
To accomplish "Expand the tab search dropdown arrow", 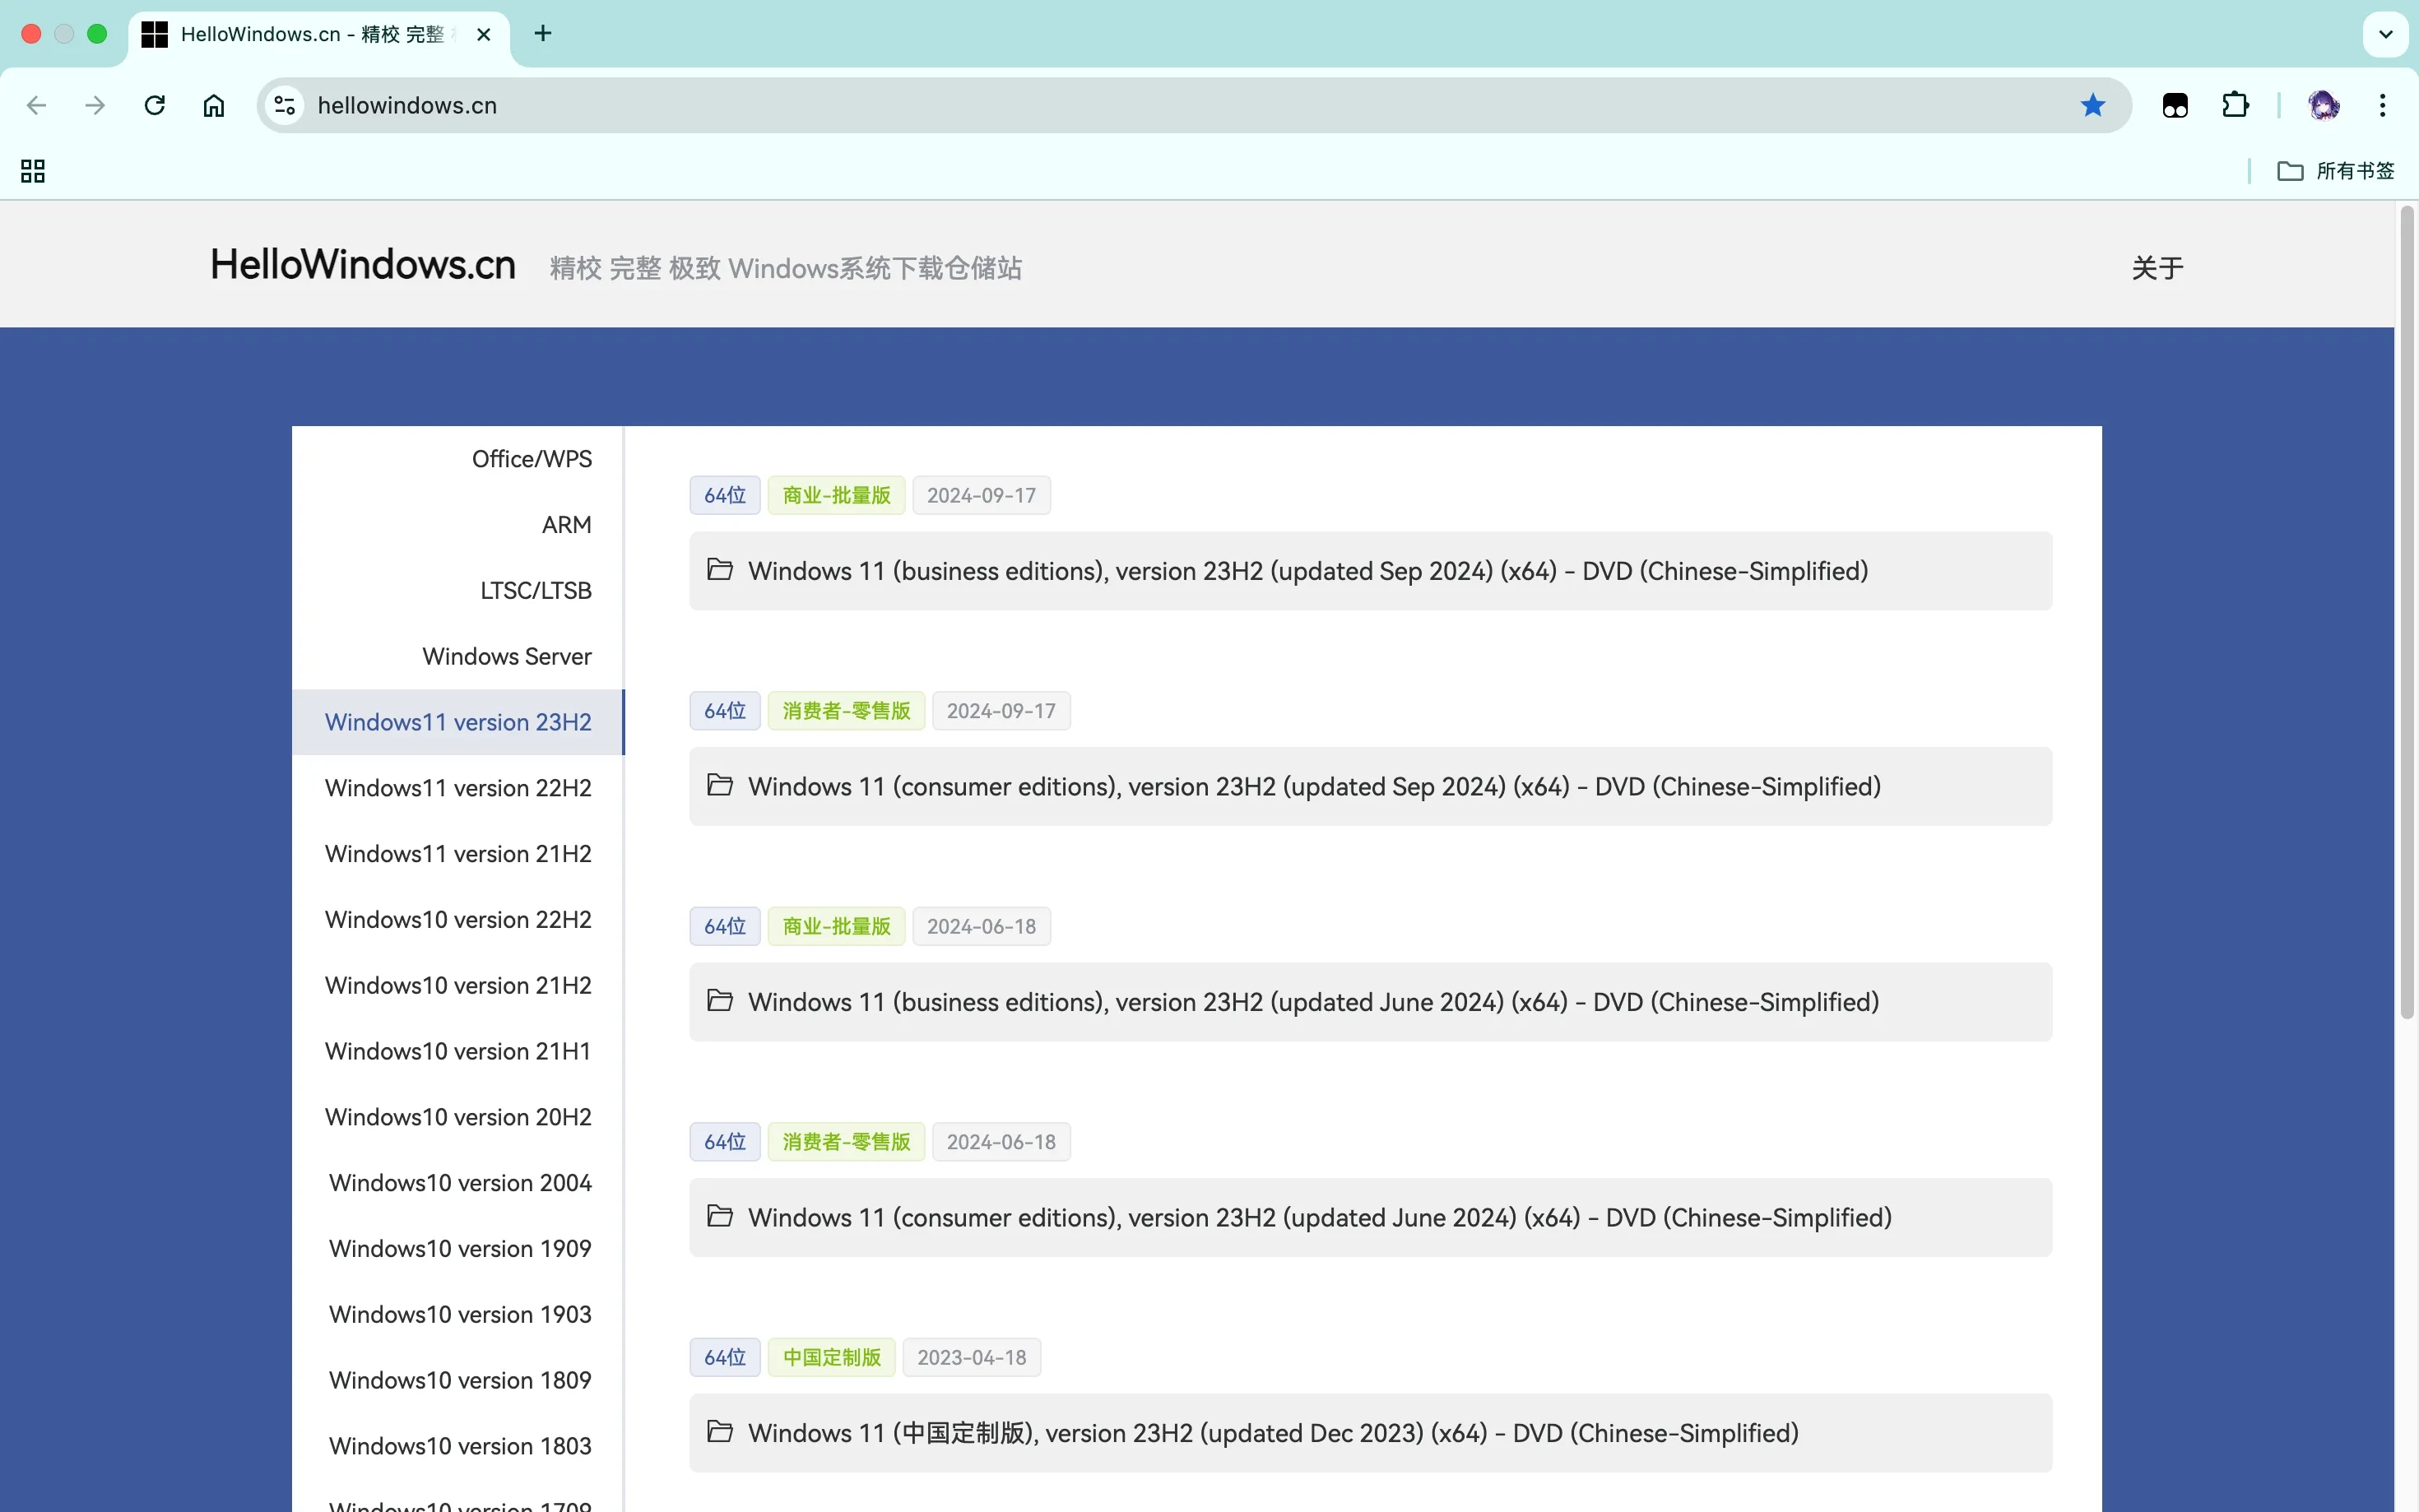I will coord(2385,34).
